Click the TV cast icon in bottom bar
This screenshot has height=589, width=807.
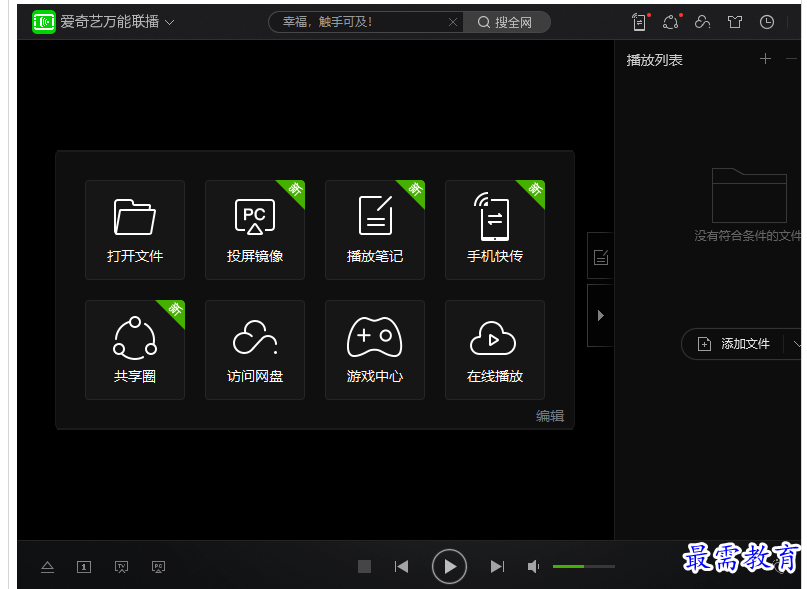pos(121,567)
